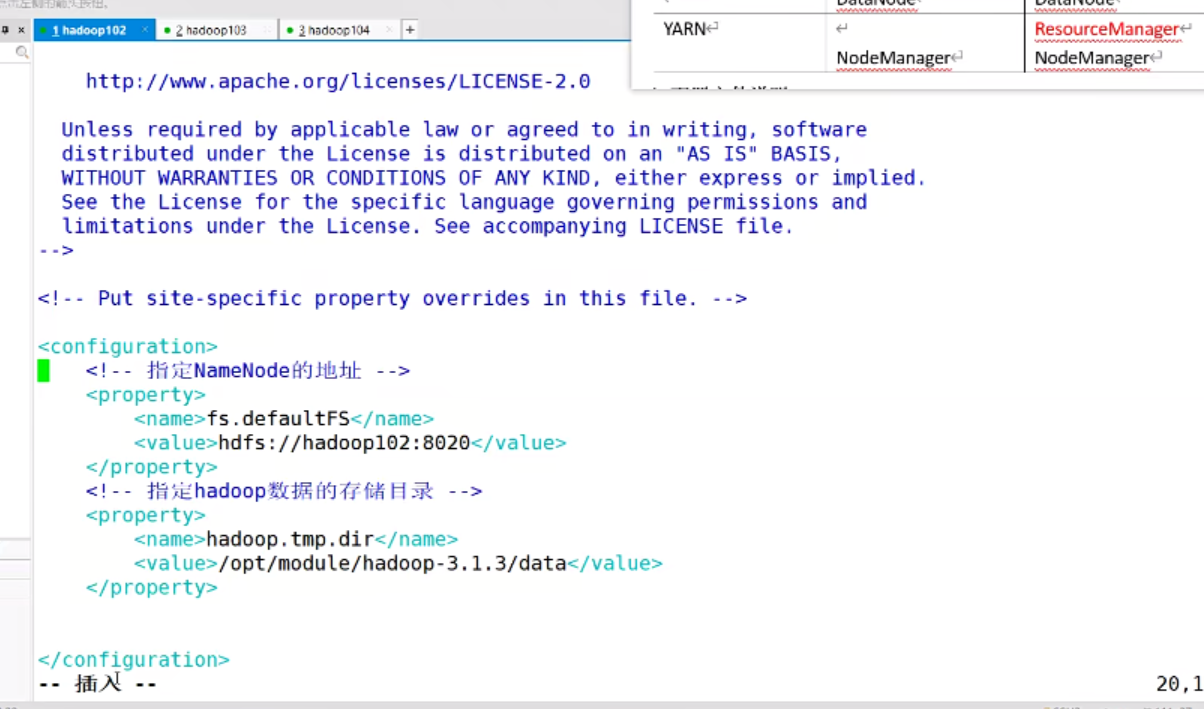Click the hadoop data storage directory comment
The height and width of the screenshot is (709, 1204).
click(x=284, y=491)
